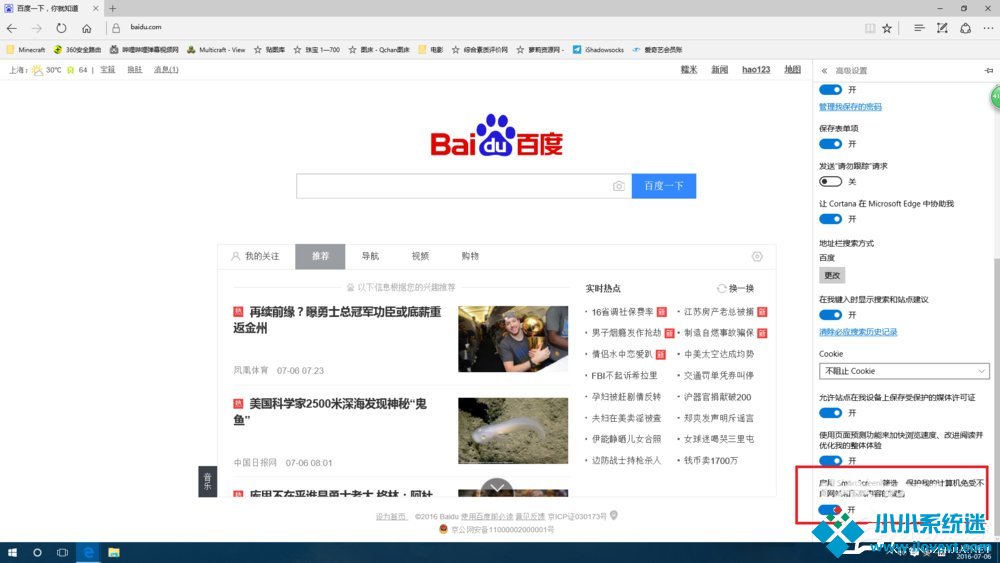Image resolution: width=1000 pixels, height=563 pixels.
Task: Go back to previous page
Action: 12,28
